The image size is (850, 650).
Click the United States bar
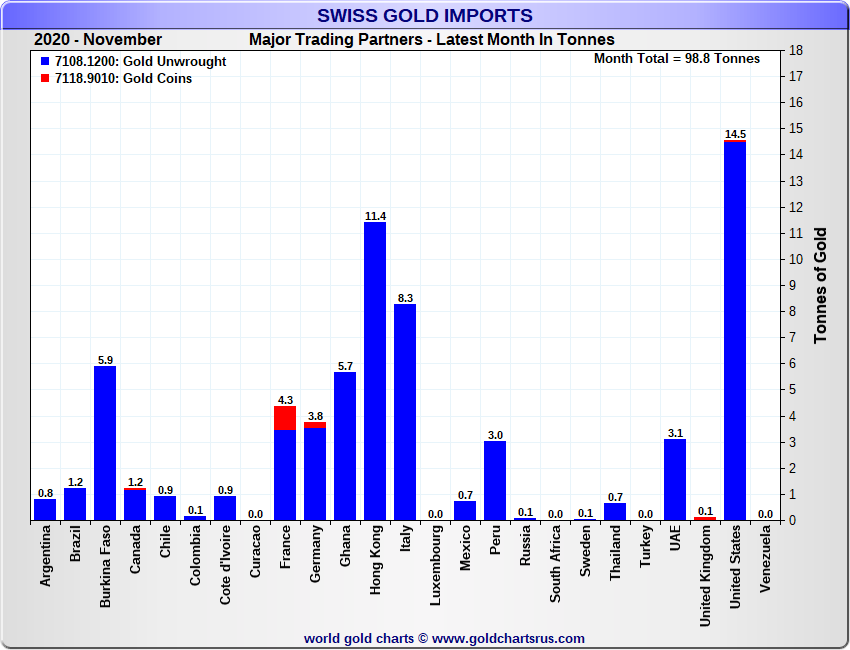point(735,330)
